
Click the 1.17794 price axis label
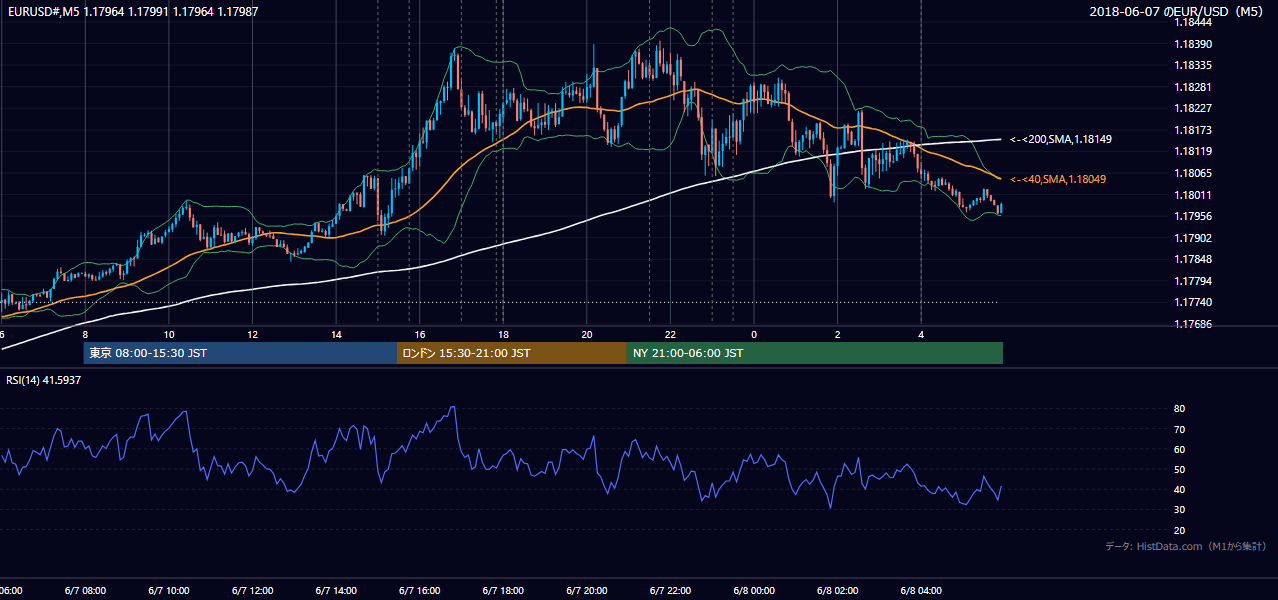pyautogui.click(x=1193, y=281)
